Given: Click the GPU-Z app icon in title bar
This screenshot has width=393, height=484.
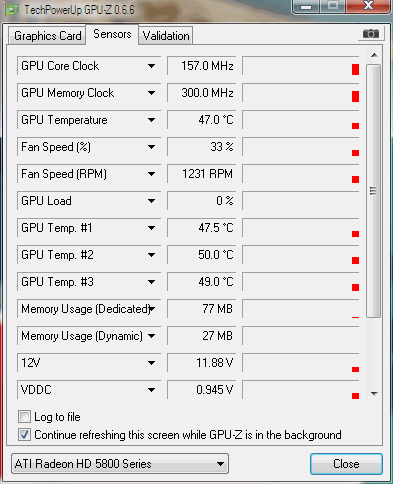Looking at the screenshot, I should pos(11,9).
